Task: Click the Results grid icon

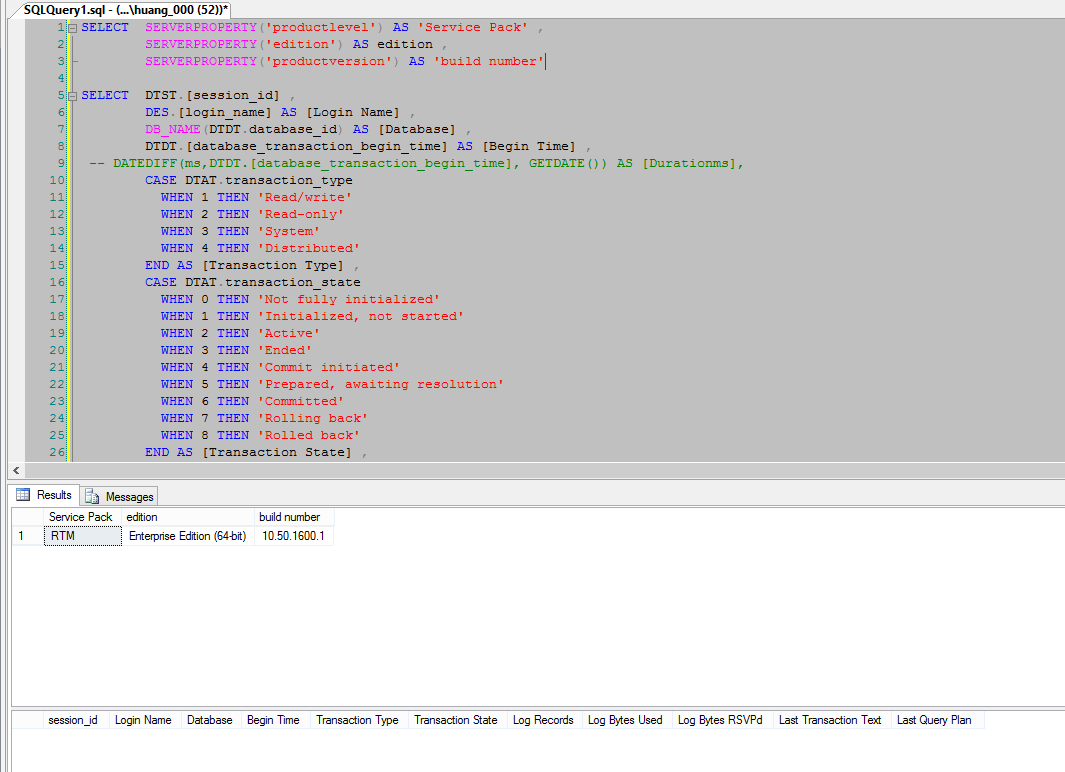Action: 23,495
